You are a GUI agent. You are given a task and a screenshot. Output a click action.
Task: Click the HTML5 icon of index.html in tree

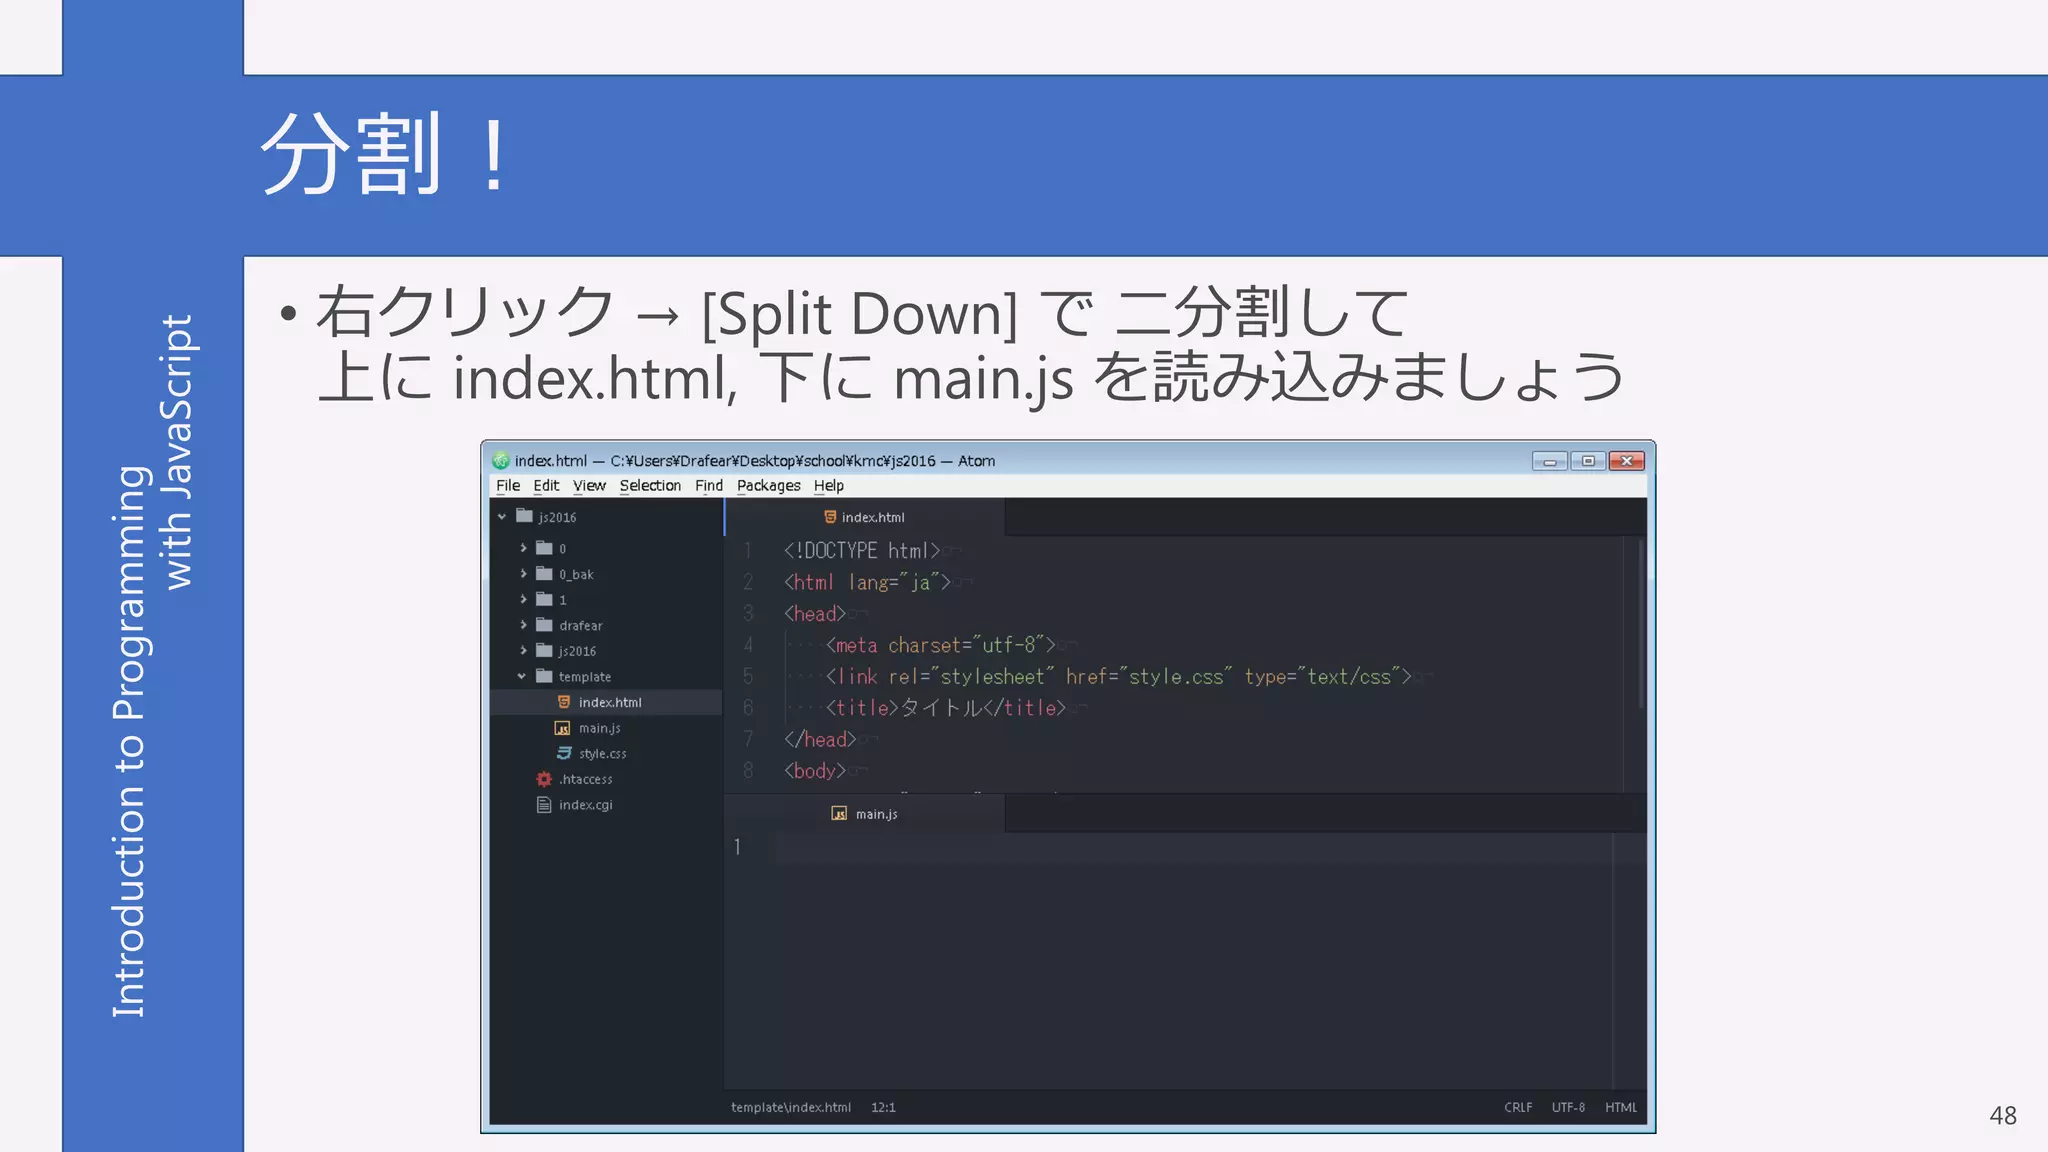564,702
